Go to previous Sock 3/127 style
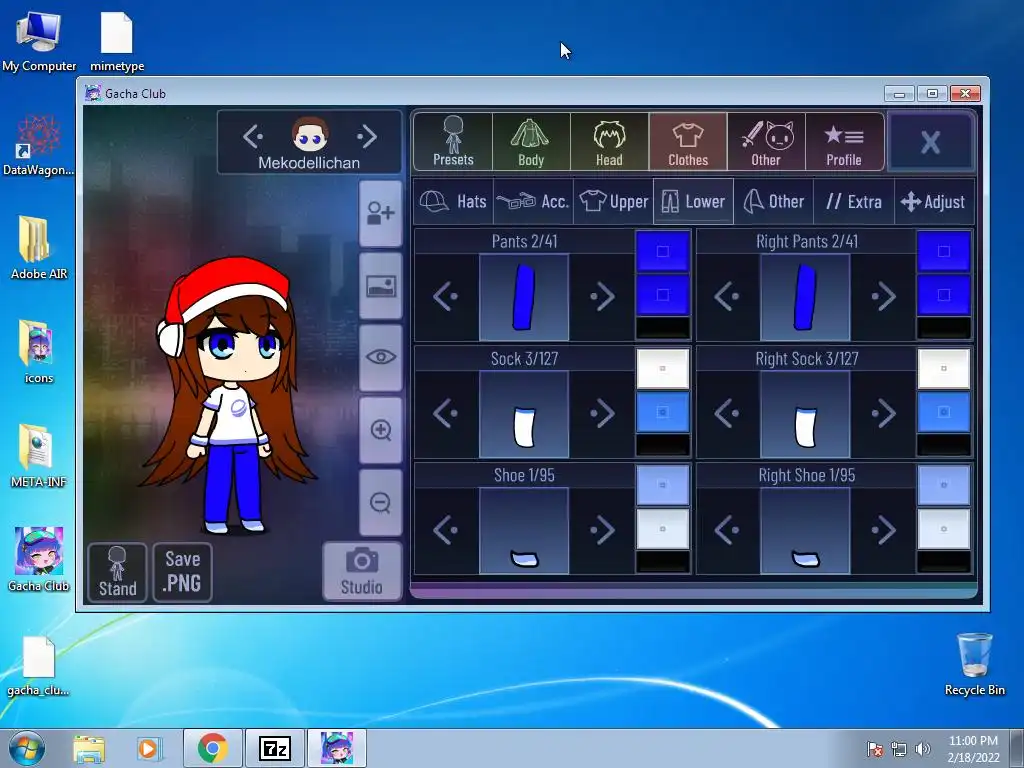The height and width of the screenshot is (768, 1024). pyautogui.click(x=446, y=413)
